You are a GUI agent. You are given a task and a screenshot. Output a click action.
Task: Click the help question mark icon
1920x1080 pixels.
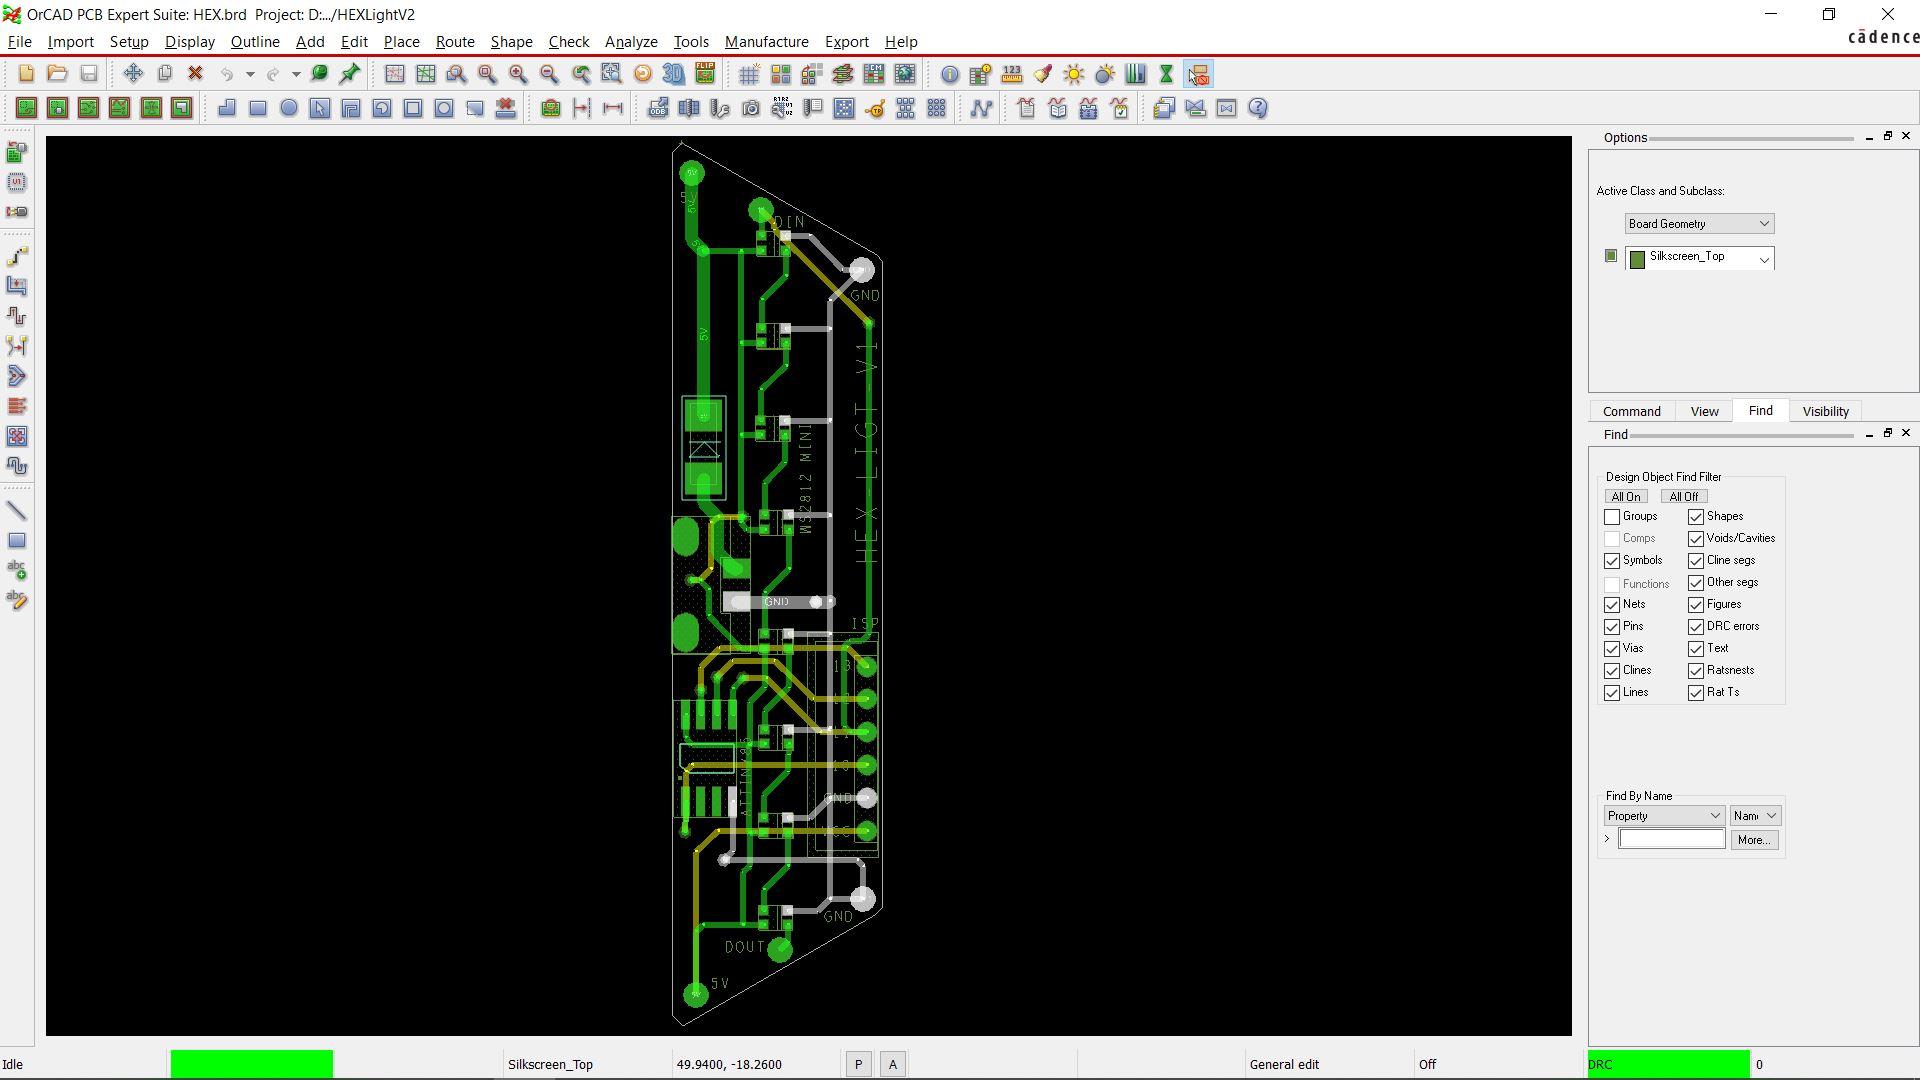(x=1258, y=109)
